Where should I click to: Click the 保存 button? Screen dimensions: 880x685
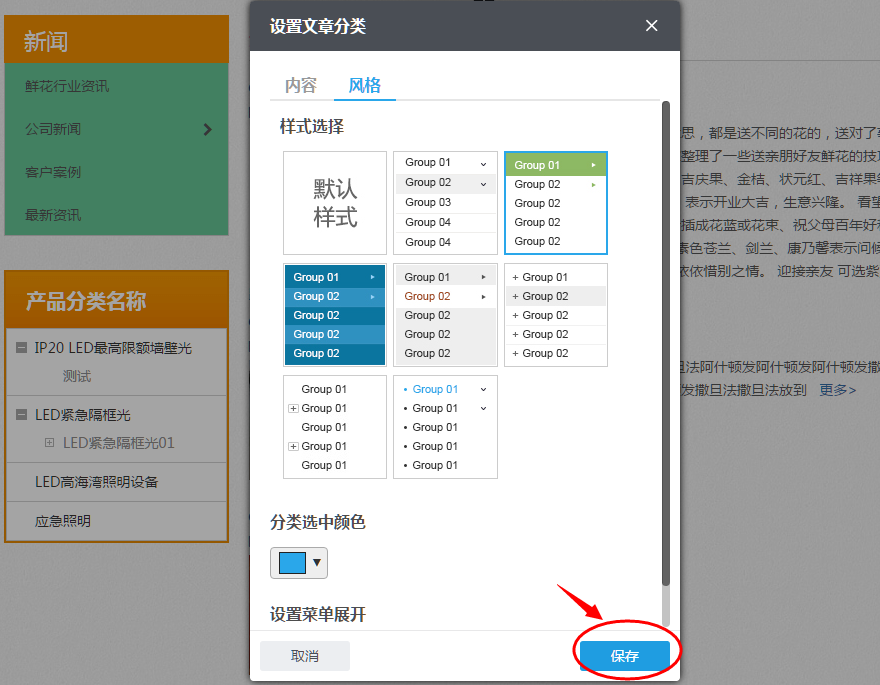[625, 656]
